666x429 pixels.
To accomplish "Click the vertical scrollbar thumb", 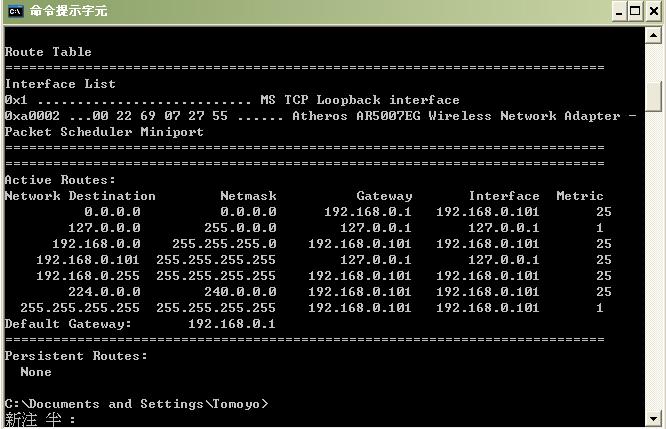I will point(654,96).
